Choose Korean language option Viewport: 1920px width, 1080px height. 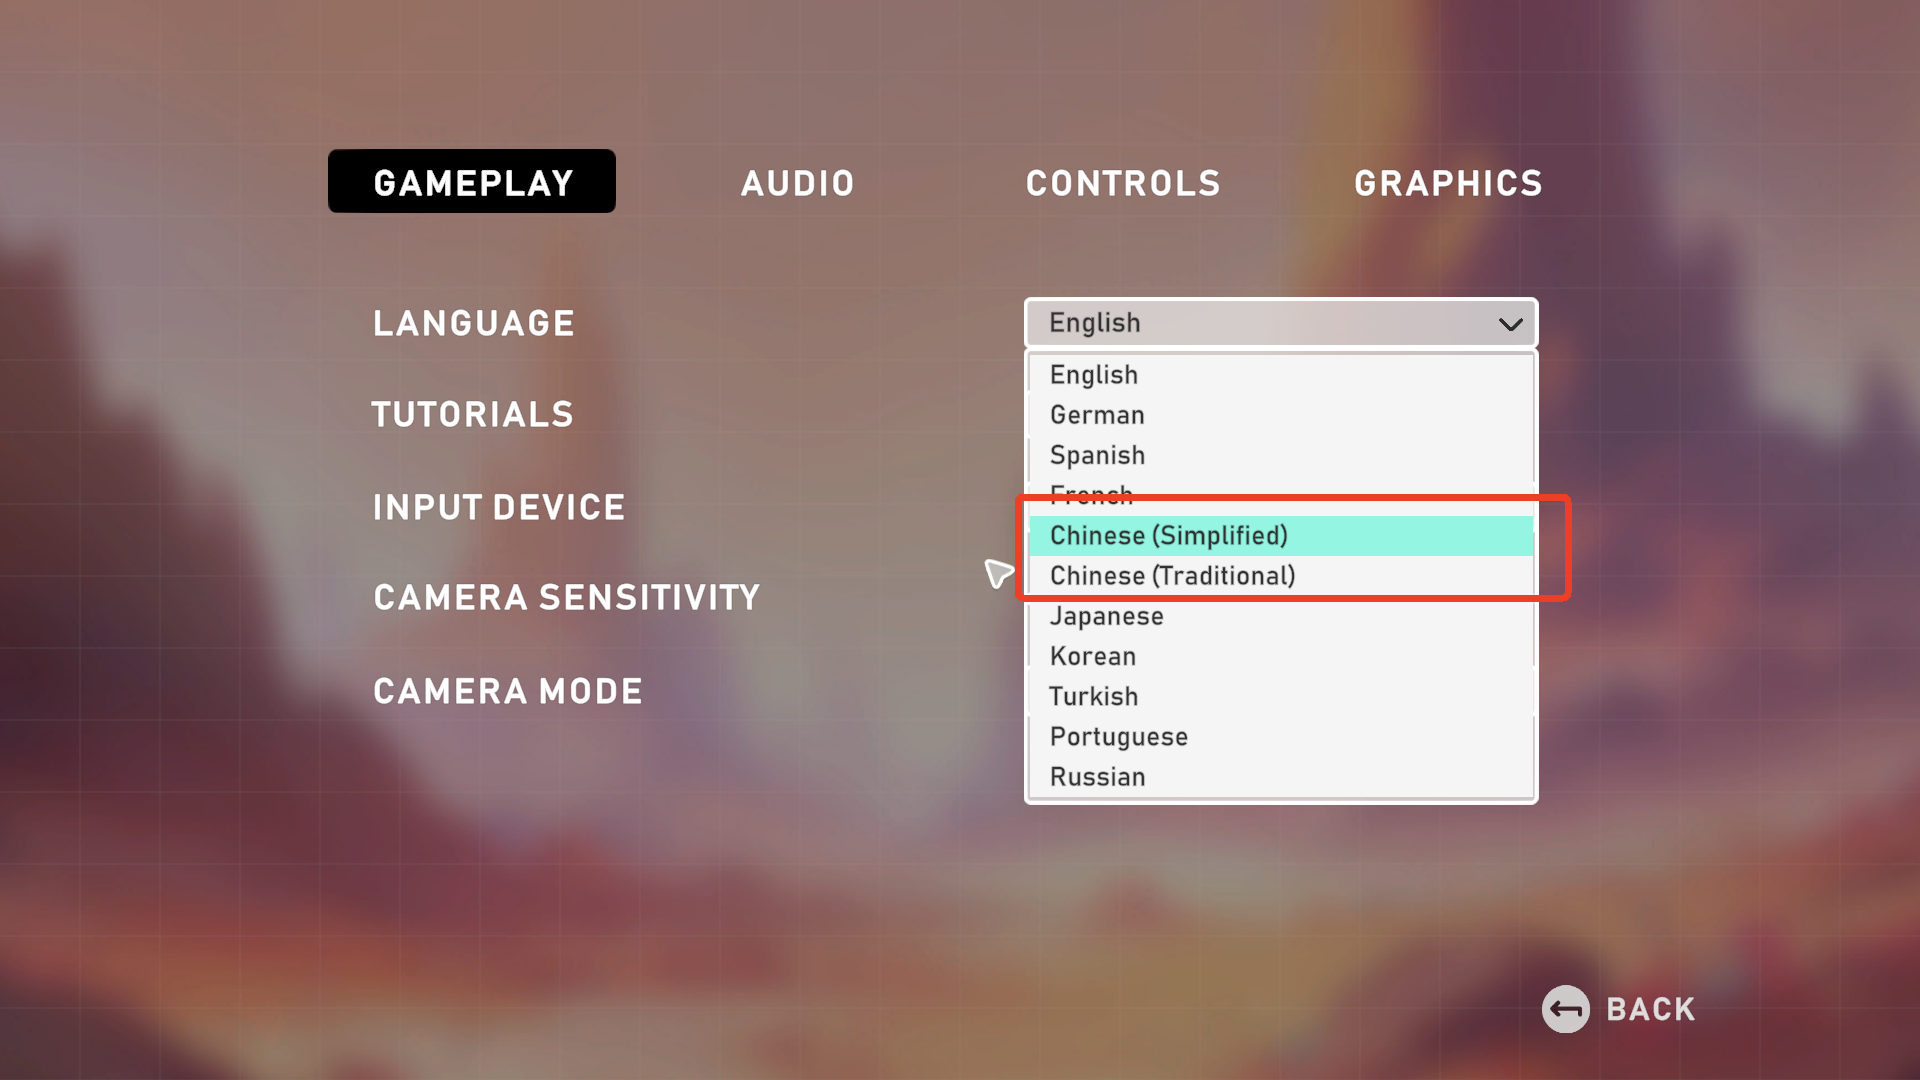[1092, 656]
